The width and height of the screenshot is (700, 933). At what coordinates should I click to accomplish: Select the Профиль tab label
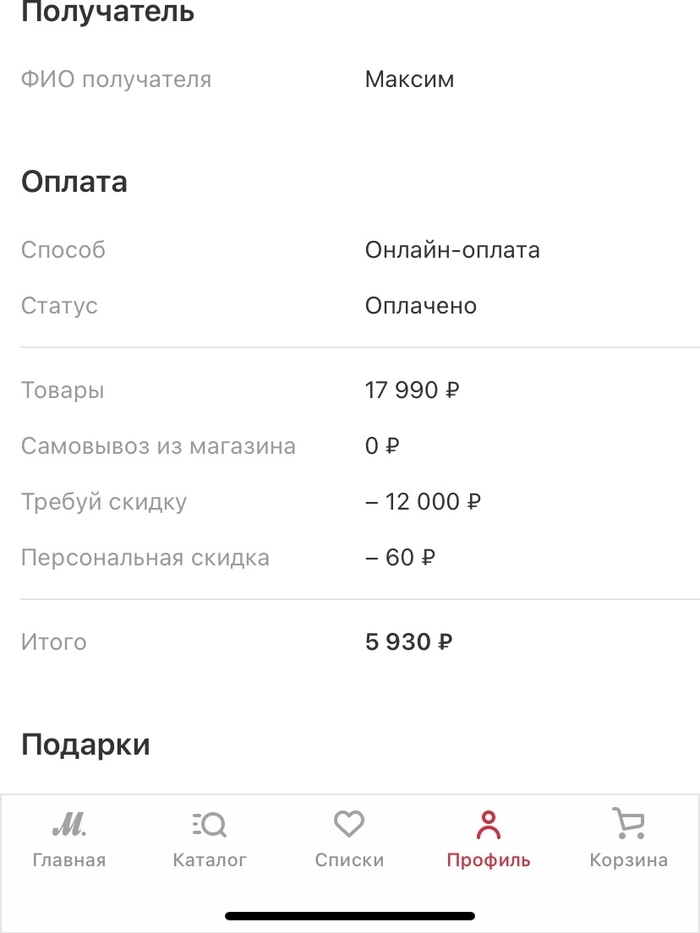pyautogui.click(x=488, y=860)
